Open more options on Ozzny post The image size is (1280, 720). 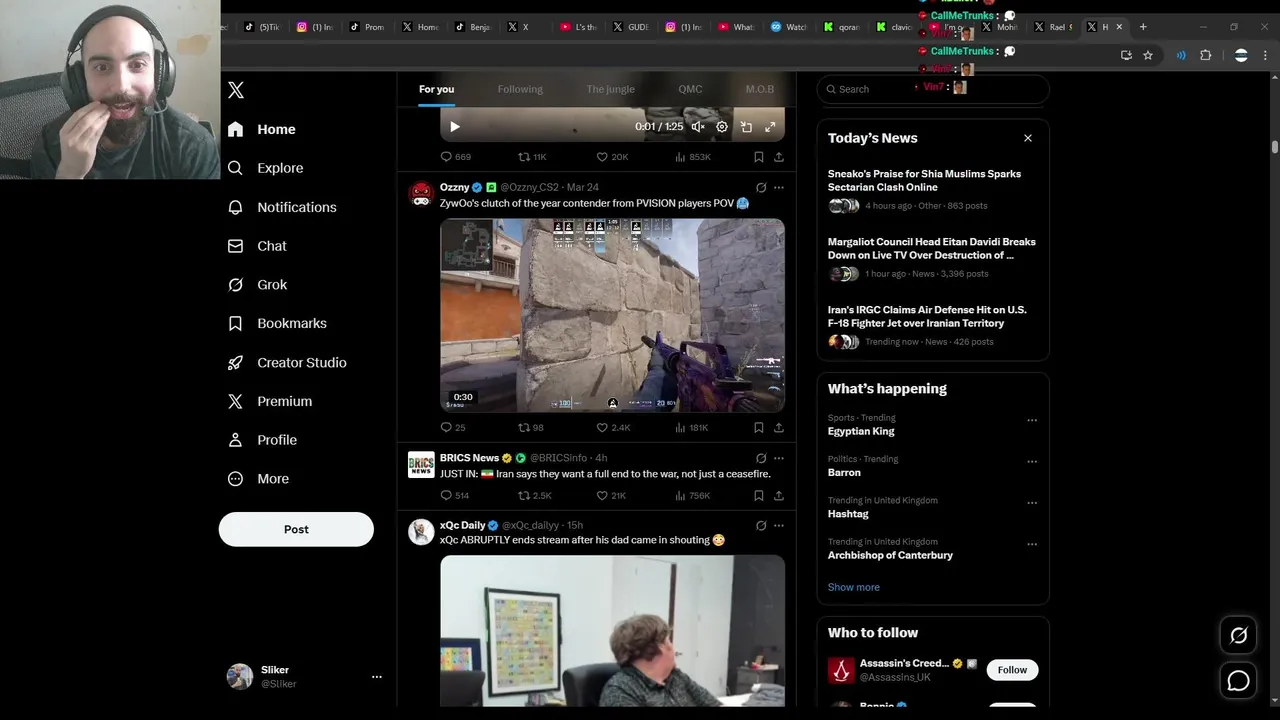779,187
